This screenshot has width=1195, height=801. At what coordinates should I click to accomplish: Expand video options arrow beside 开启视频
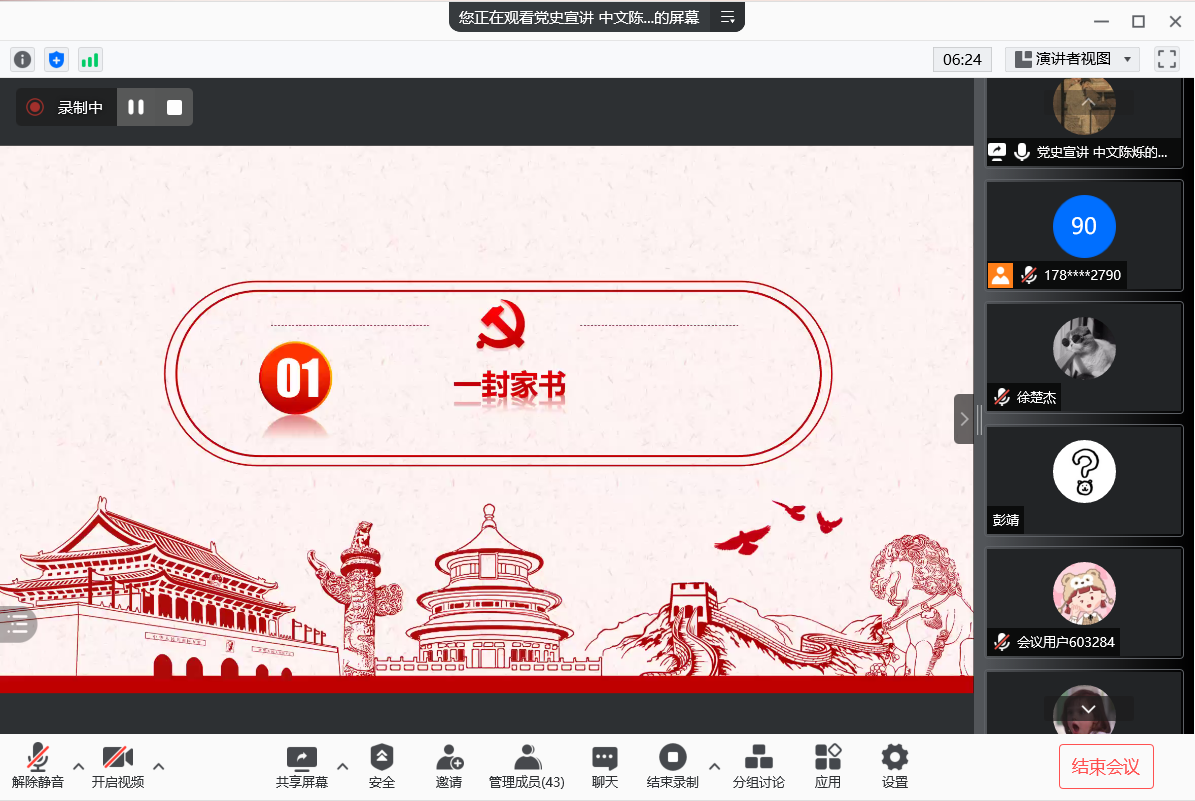158,766
